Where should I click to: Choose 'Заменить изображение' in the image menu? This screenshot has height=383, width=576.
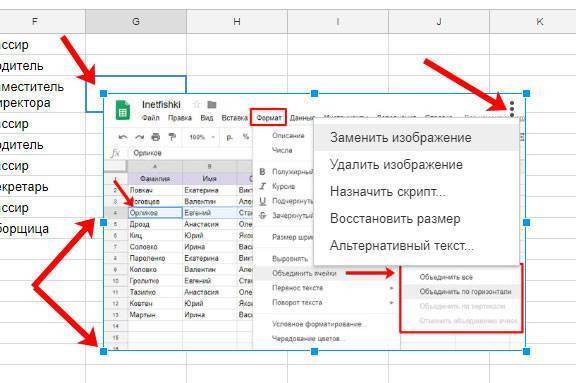417,137
